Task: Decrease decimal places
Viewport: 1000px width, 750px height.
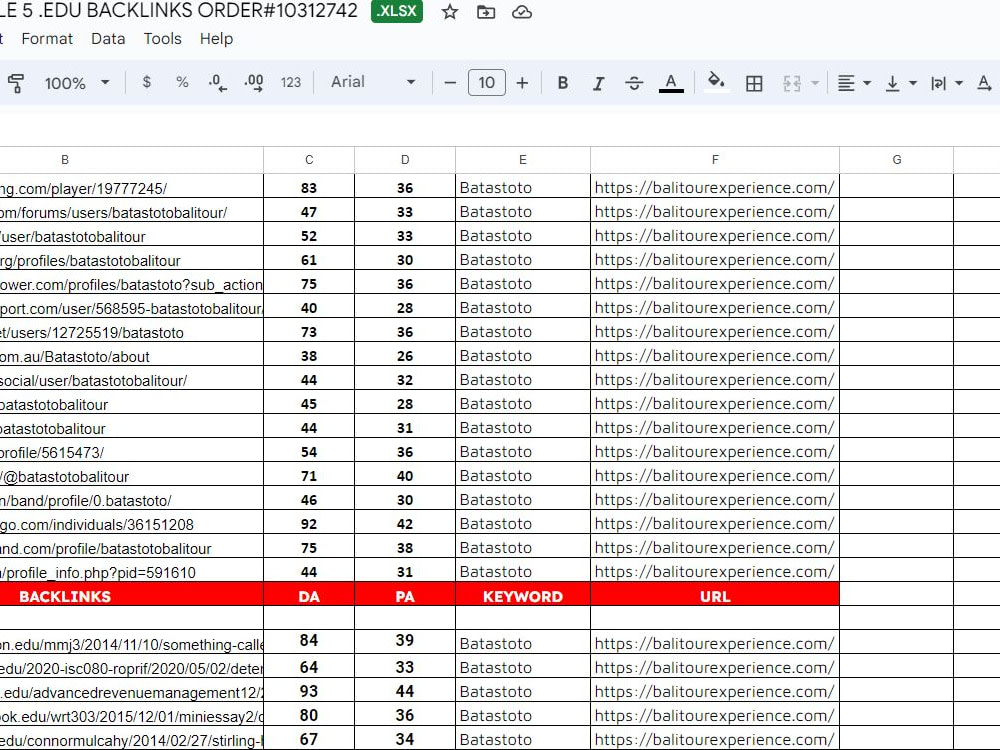Action: point(217,83)
